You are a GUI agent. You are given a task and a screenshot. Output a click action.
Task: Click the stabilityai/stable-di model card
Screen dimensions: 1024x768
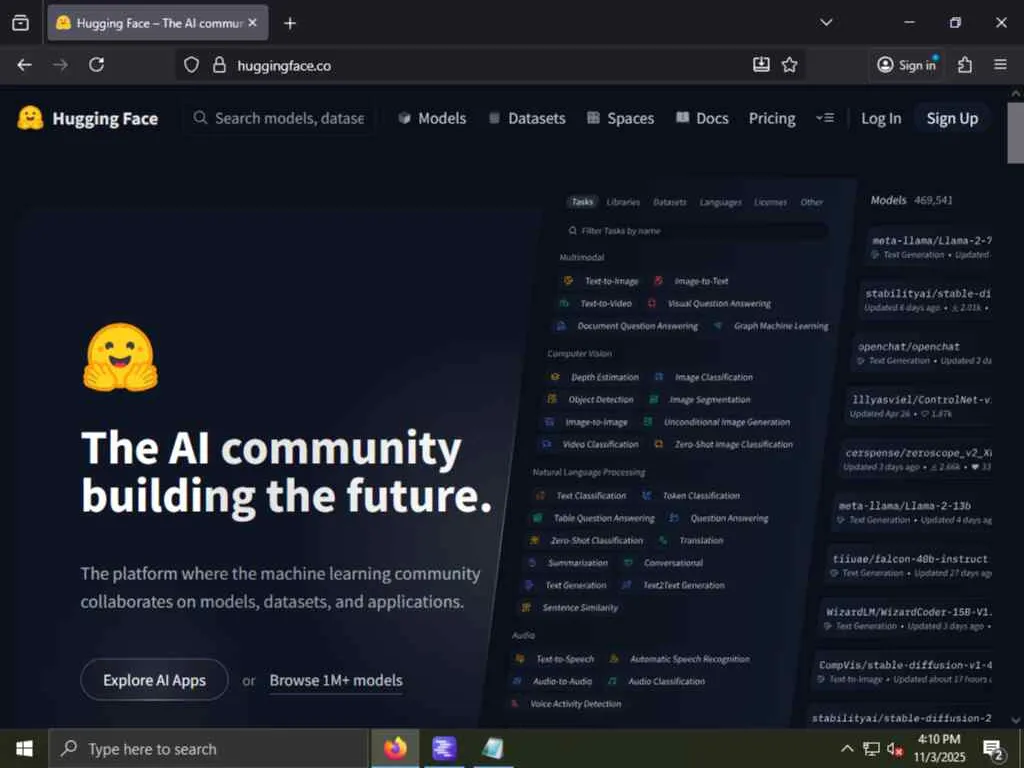pos(926,300)
